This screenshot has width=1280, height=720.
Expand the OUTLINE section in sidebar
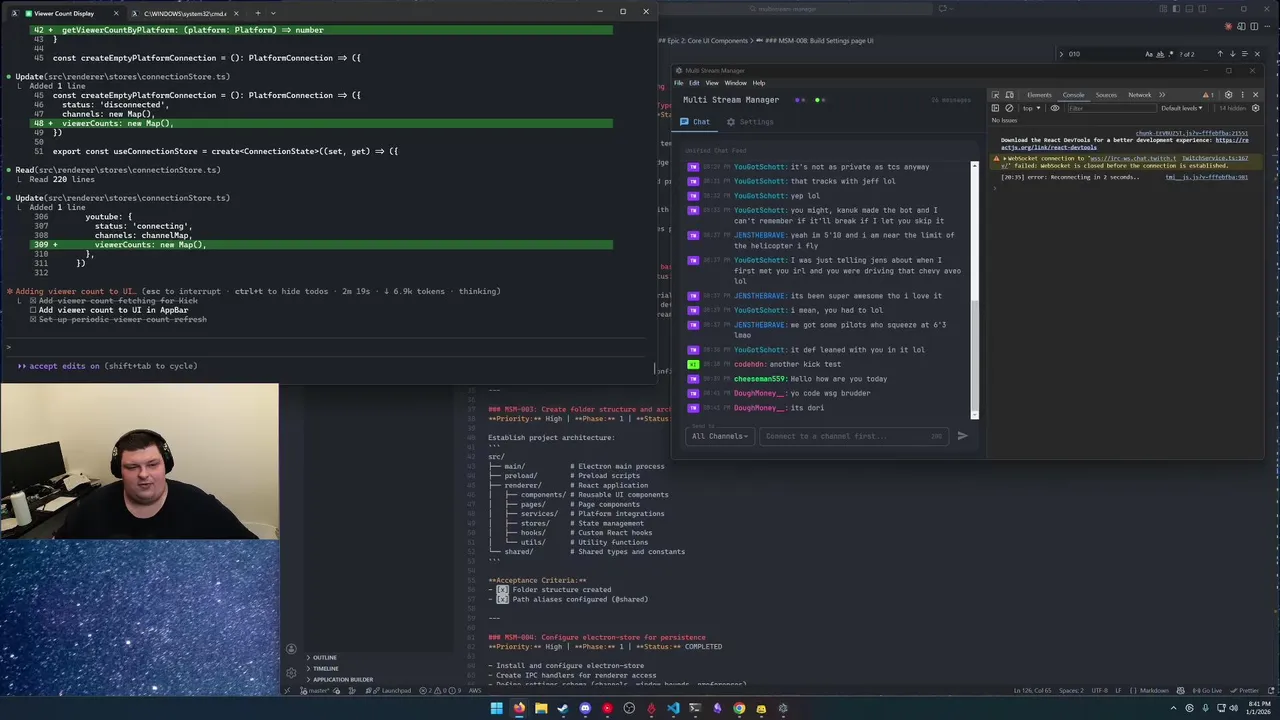click(325, 657)
